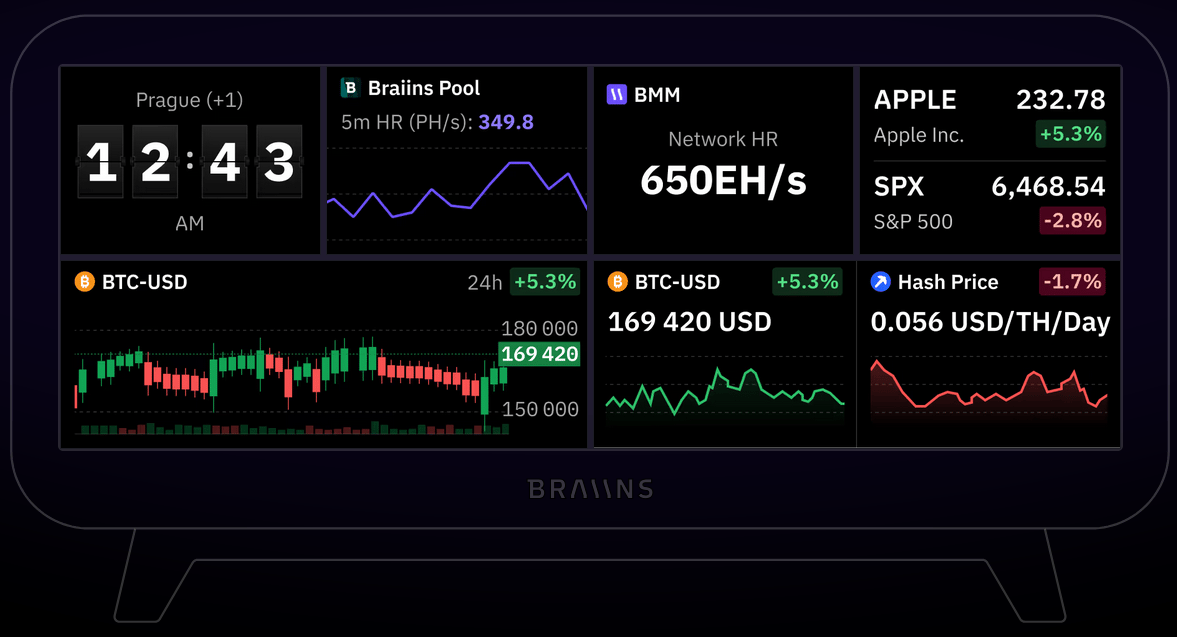Click the 650EH/s network hashrate value
1177x637 pixels.
723,181
